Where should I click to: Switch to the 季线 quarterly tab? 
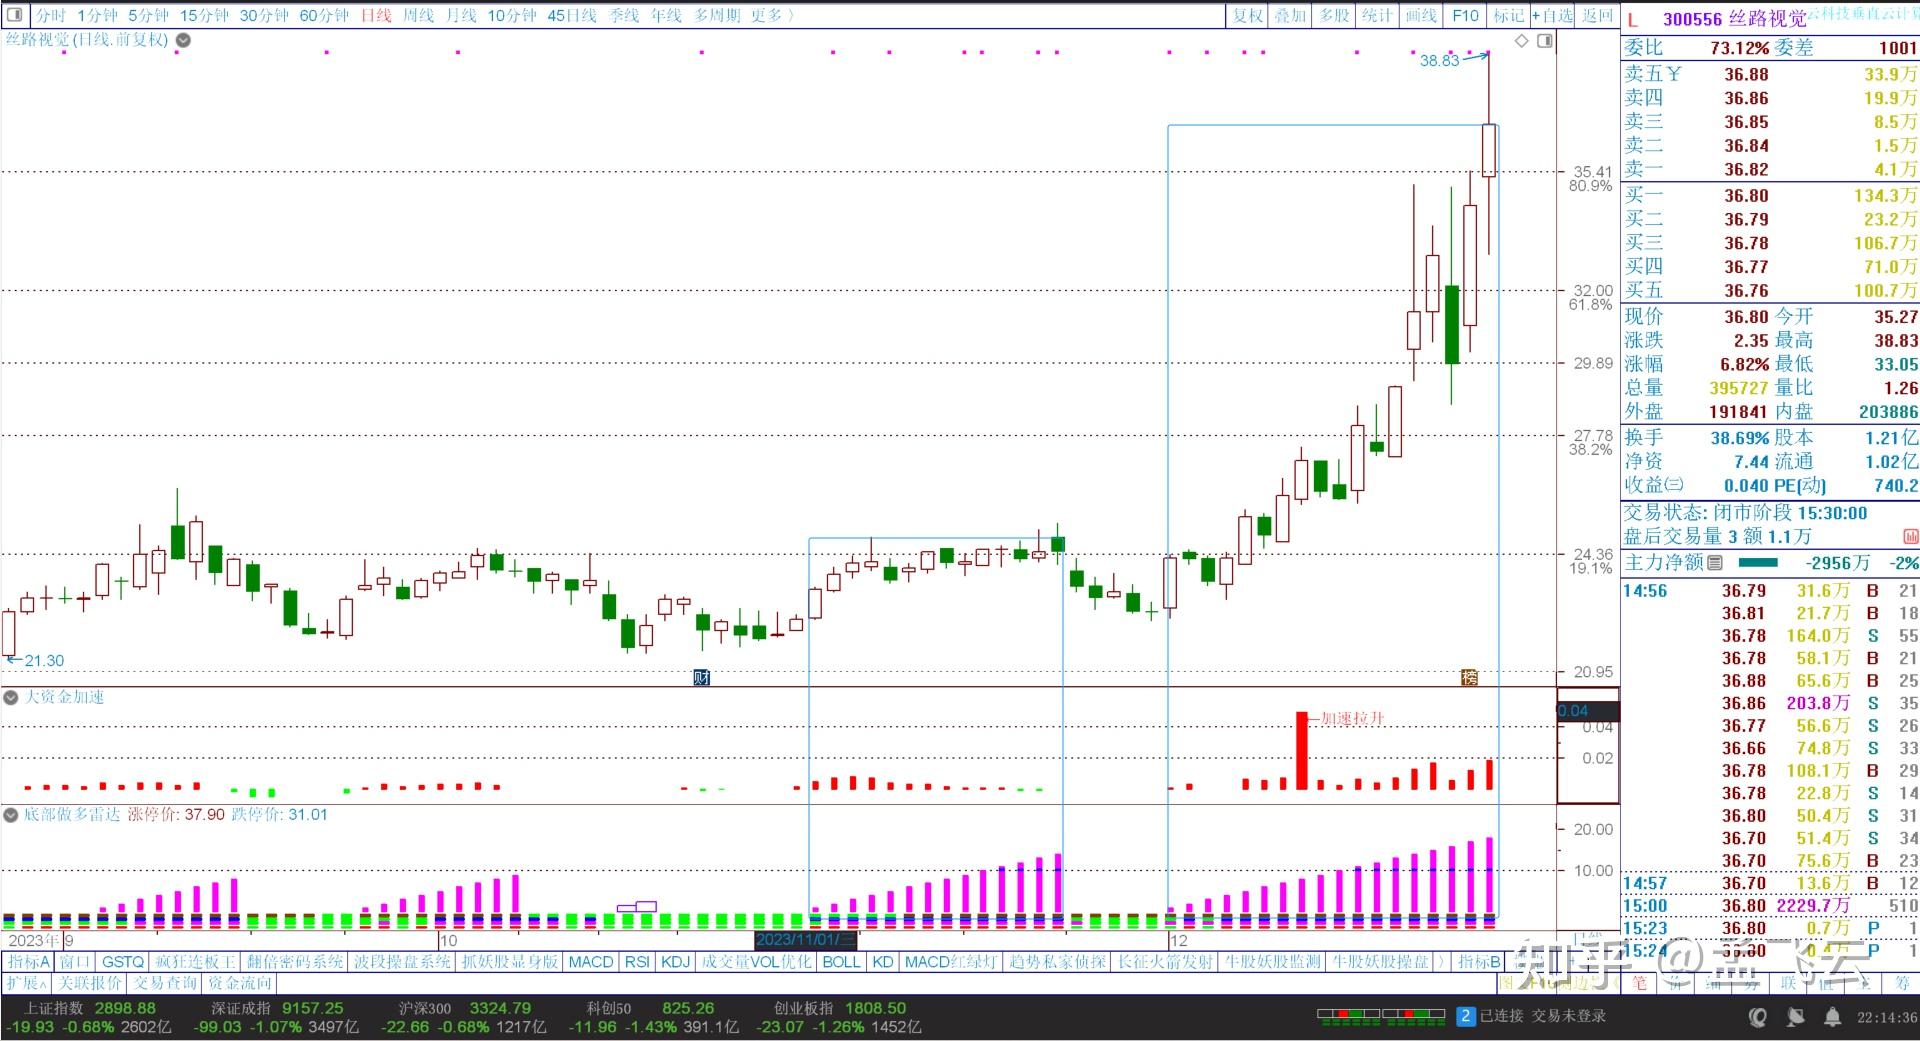pos(624,15)
